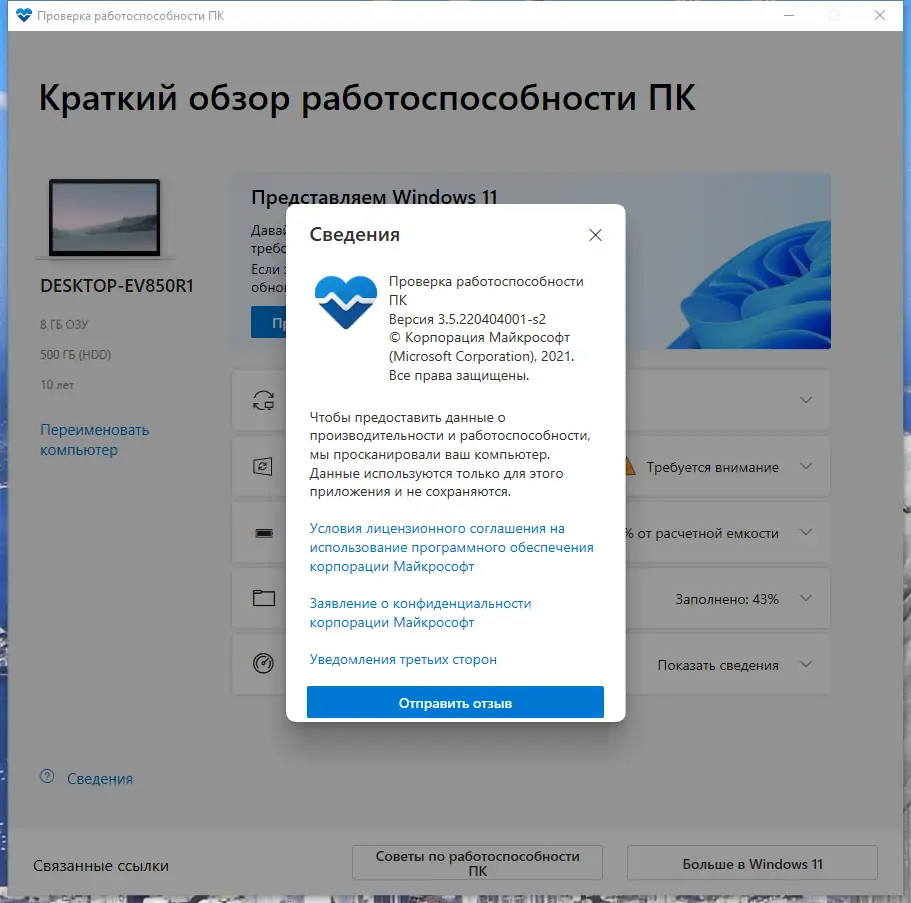Click the PC Health Check logo in the Сведения dialog

(345, 300)
